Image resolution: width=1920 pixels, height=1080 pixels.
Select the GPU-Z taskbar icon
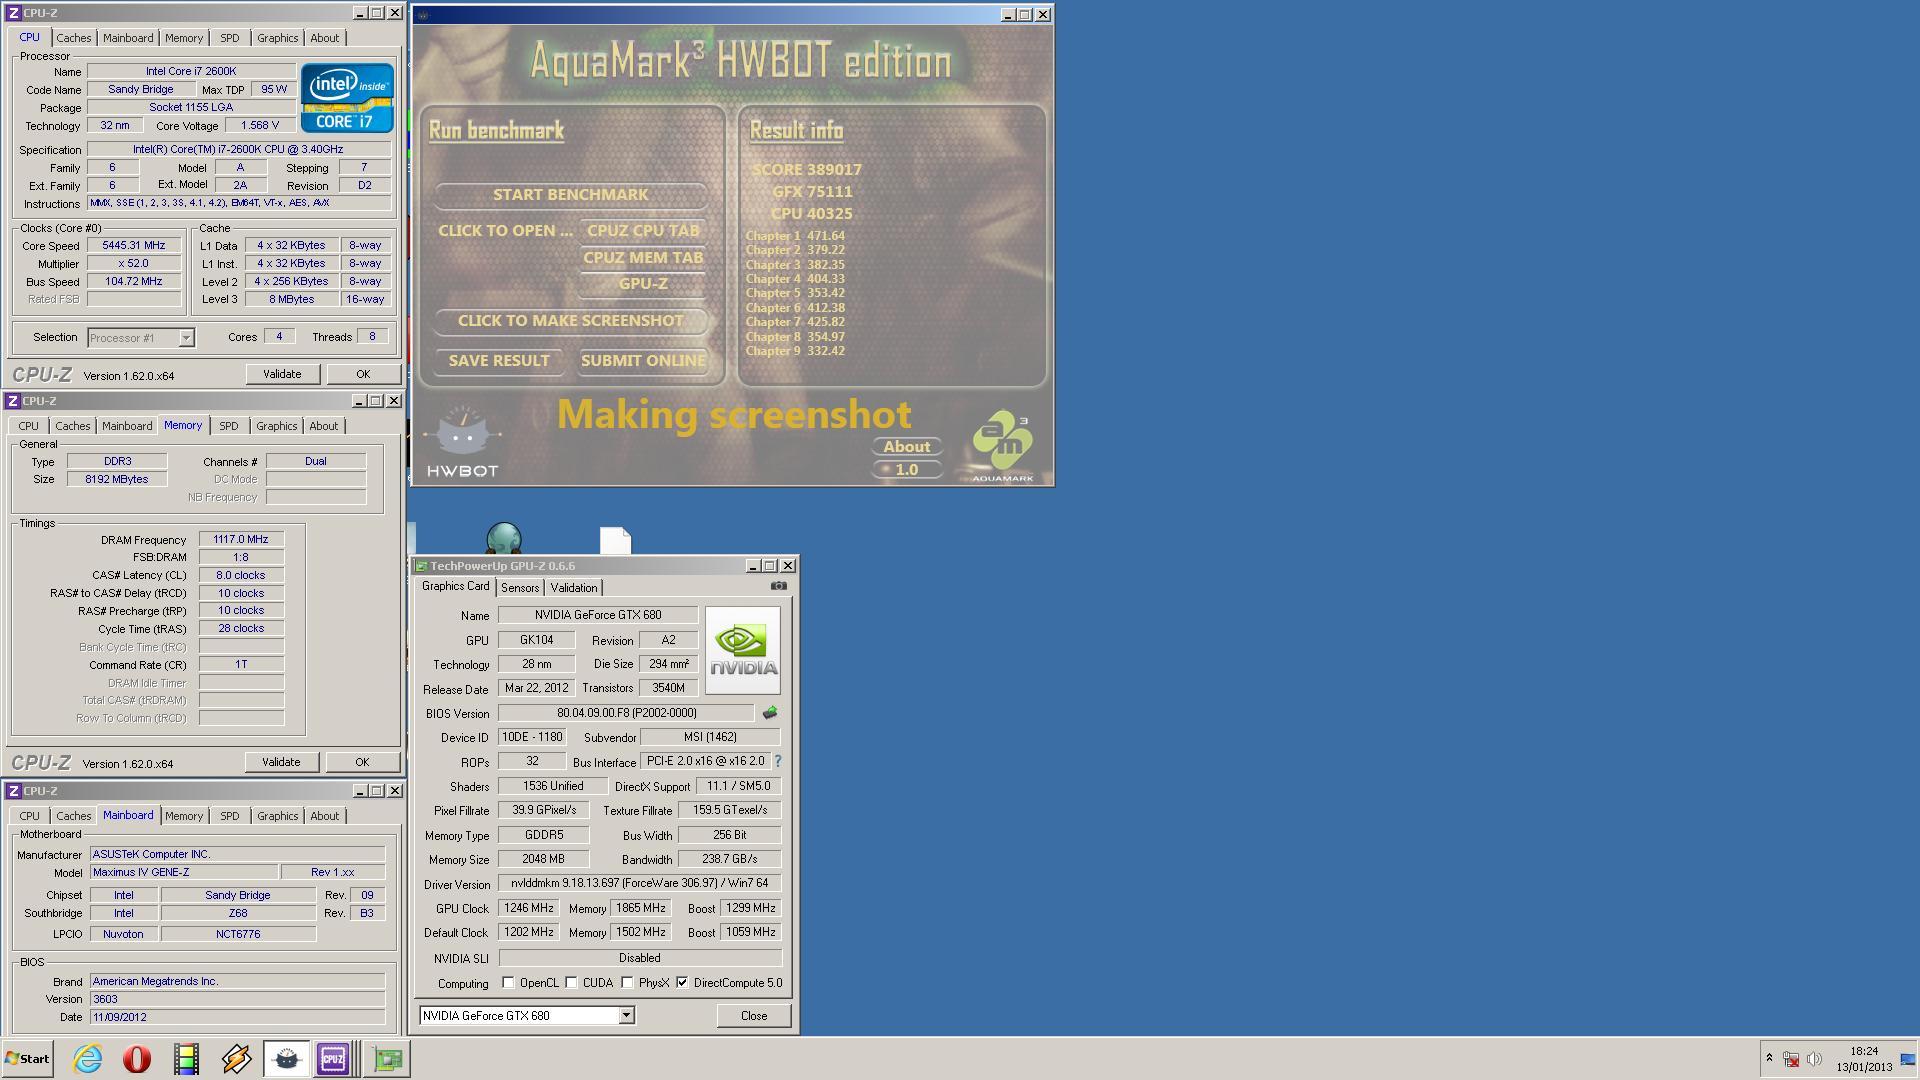387,1059
